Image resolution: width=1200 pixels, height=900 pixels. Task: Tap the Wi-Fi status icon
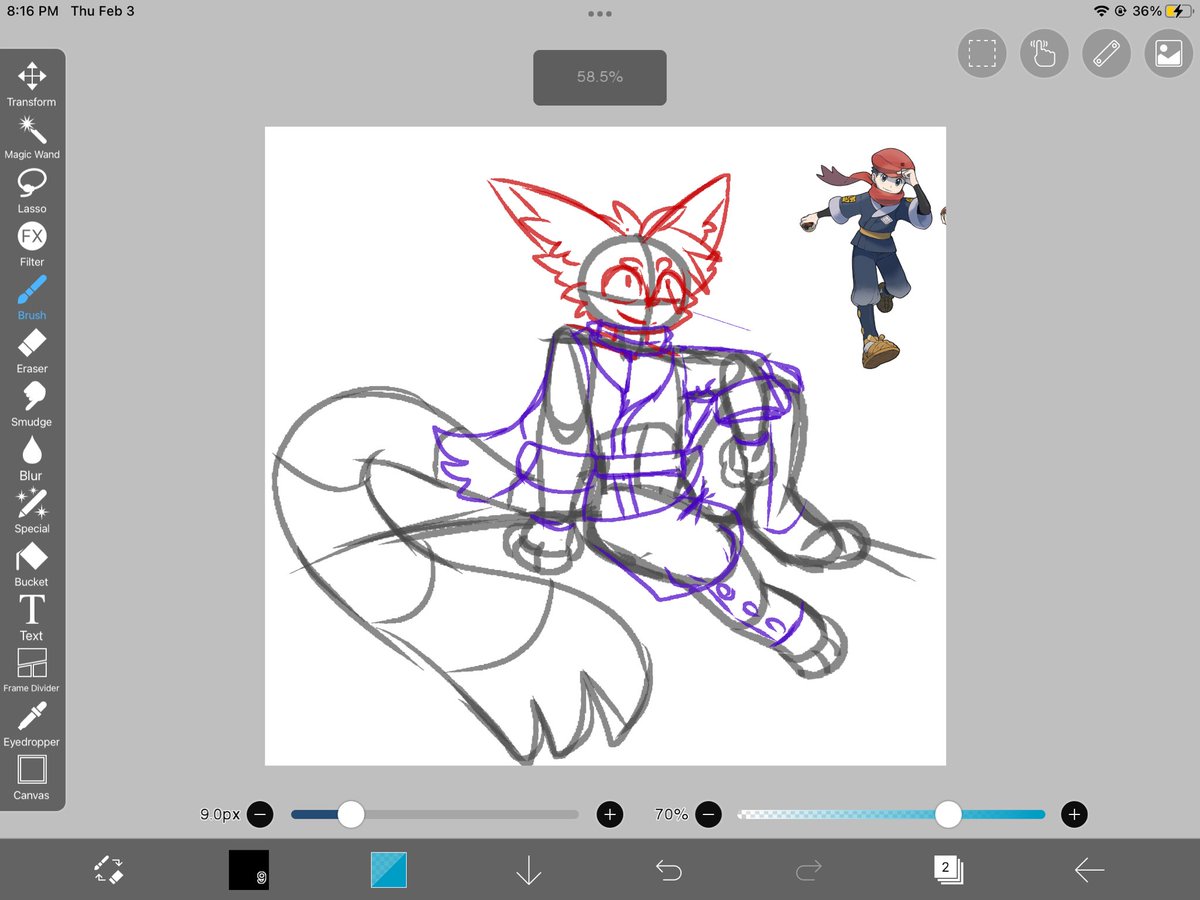click(x=1102, y=11)
